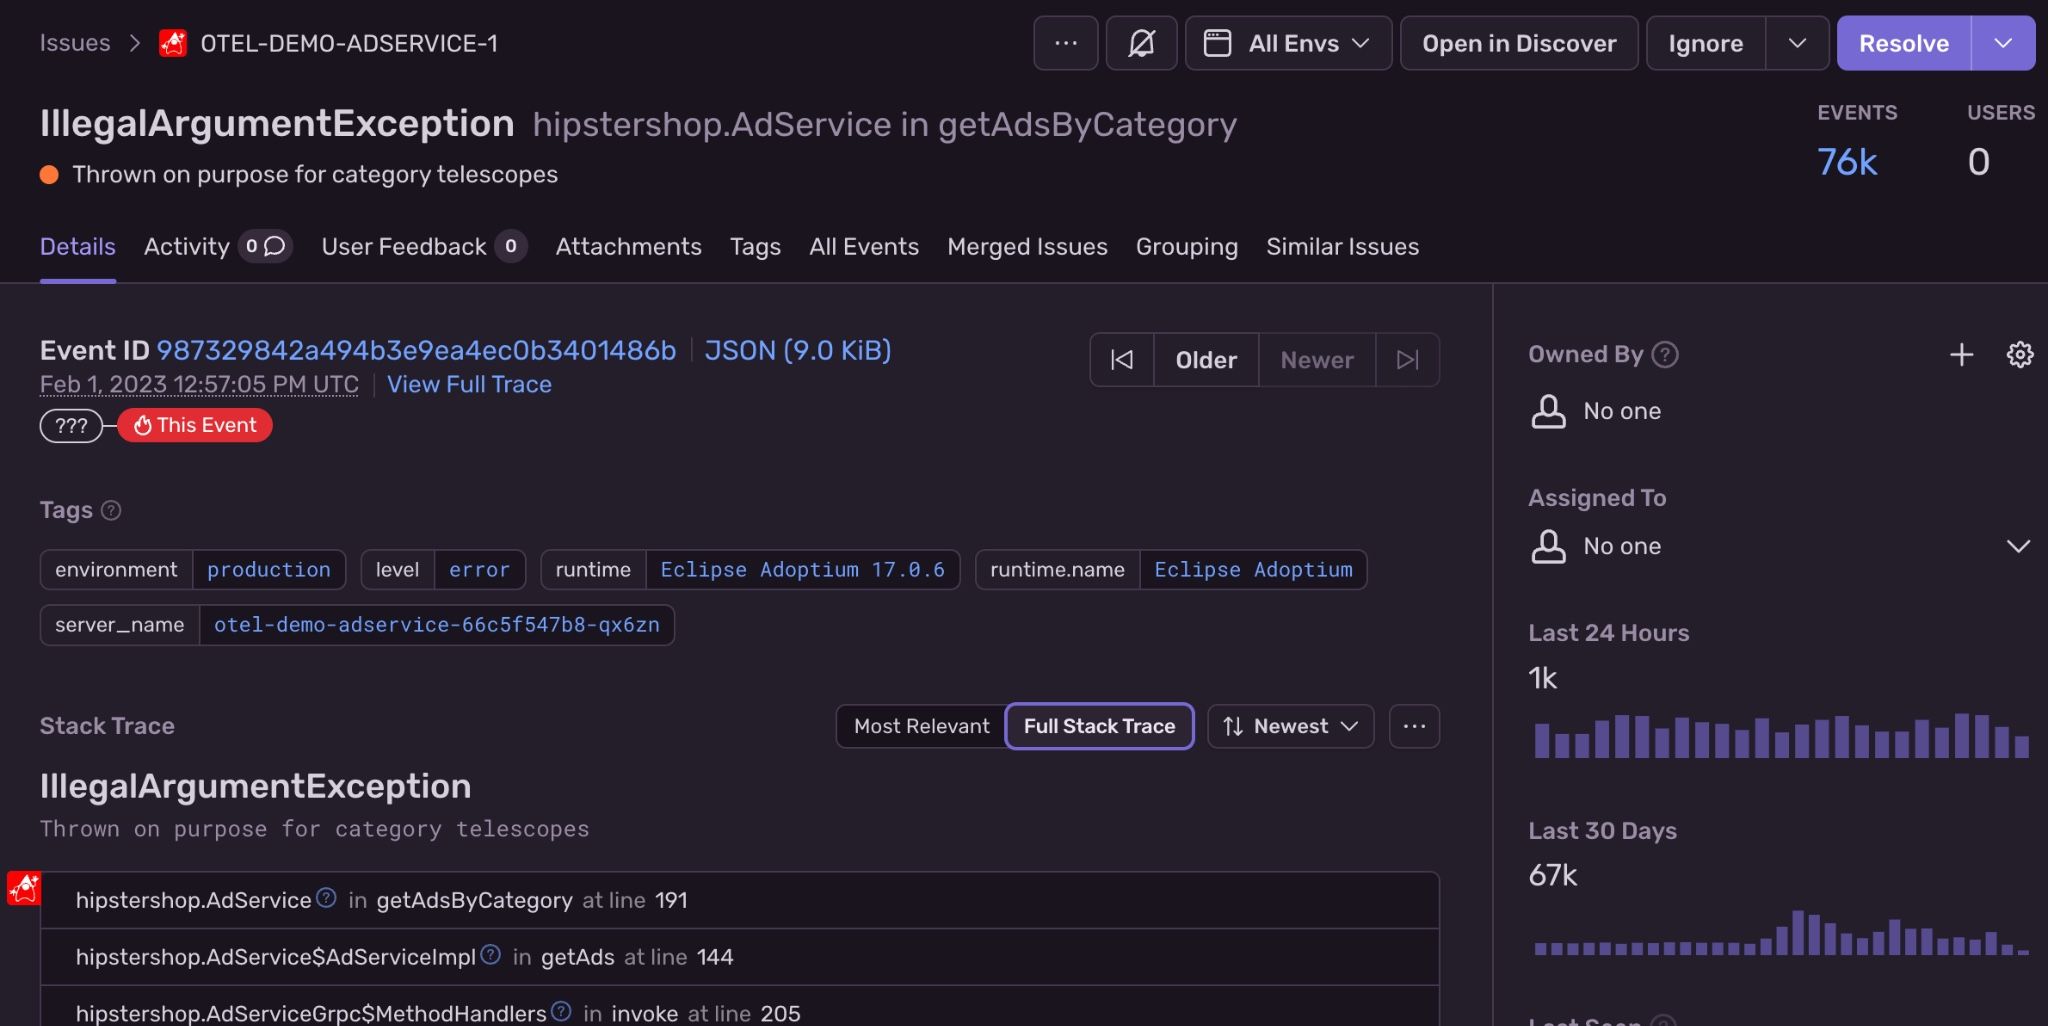The width and height of the screenshot is (2048, 1026).
Task: Open the Merged Issues tab
Action: pyautogui.click(x=1027, y=246)
